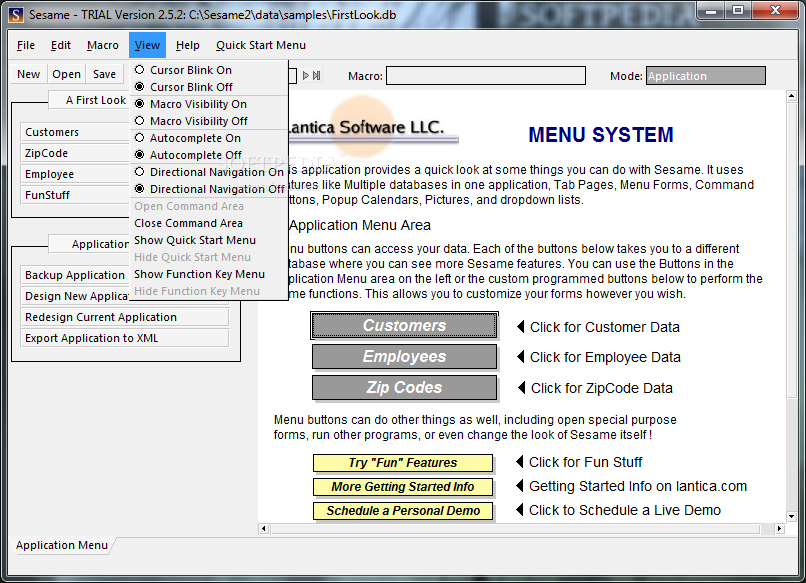Click the arrow beside Click for Employee Data
The image size is (806, 583).
(x=520, y=356)
